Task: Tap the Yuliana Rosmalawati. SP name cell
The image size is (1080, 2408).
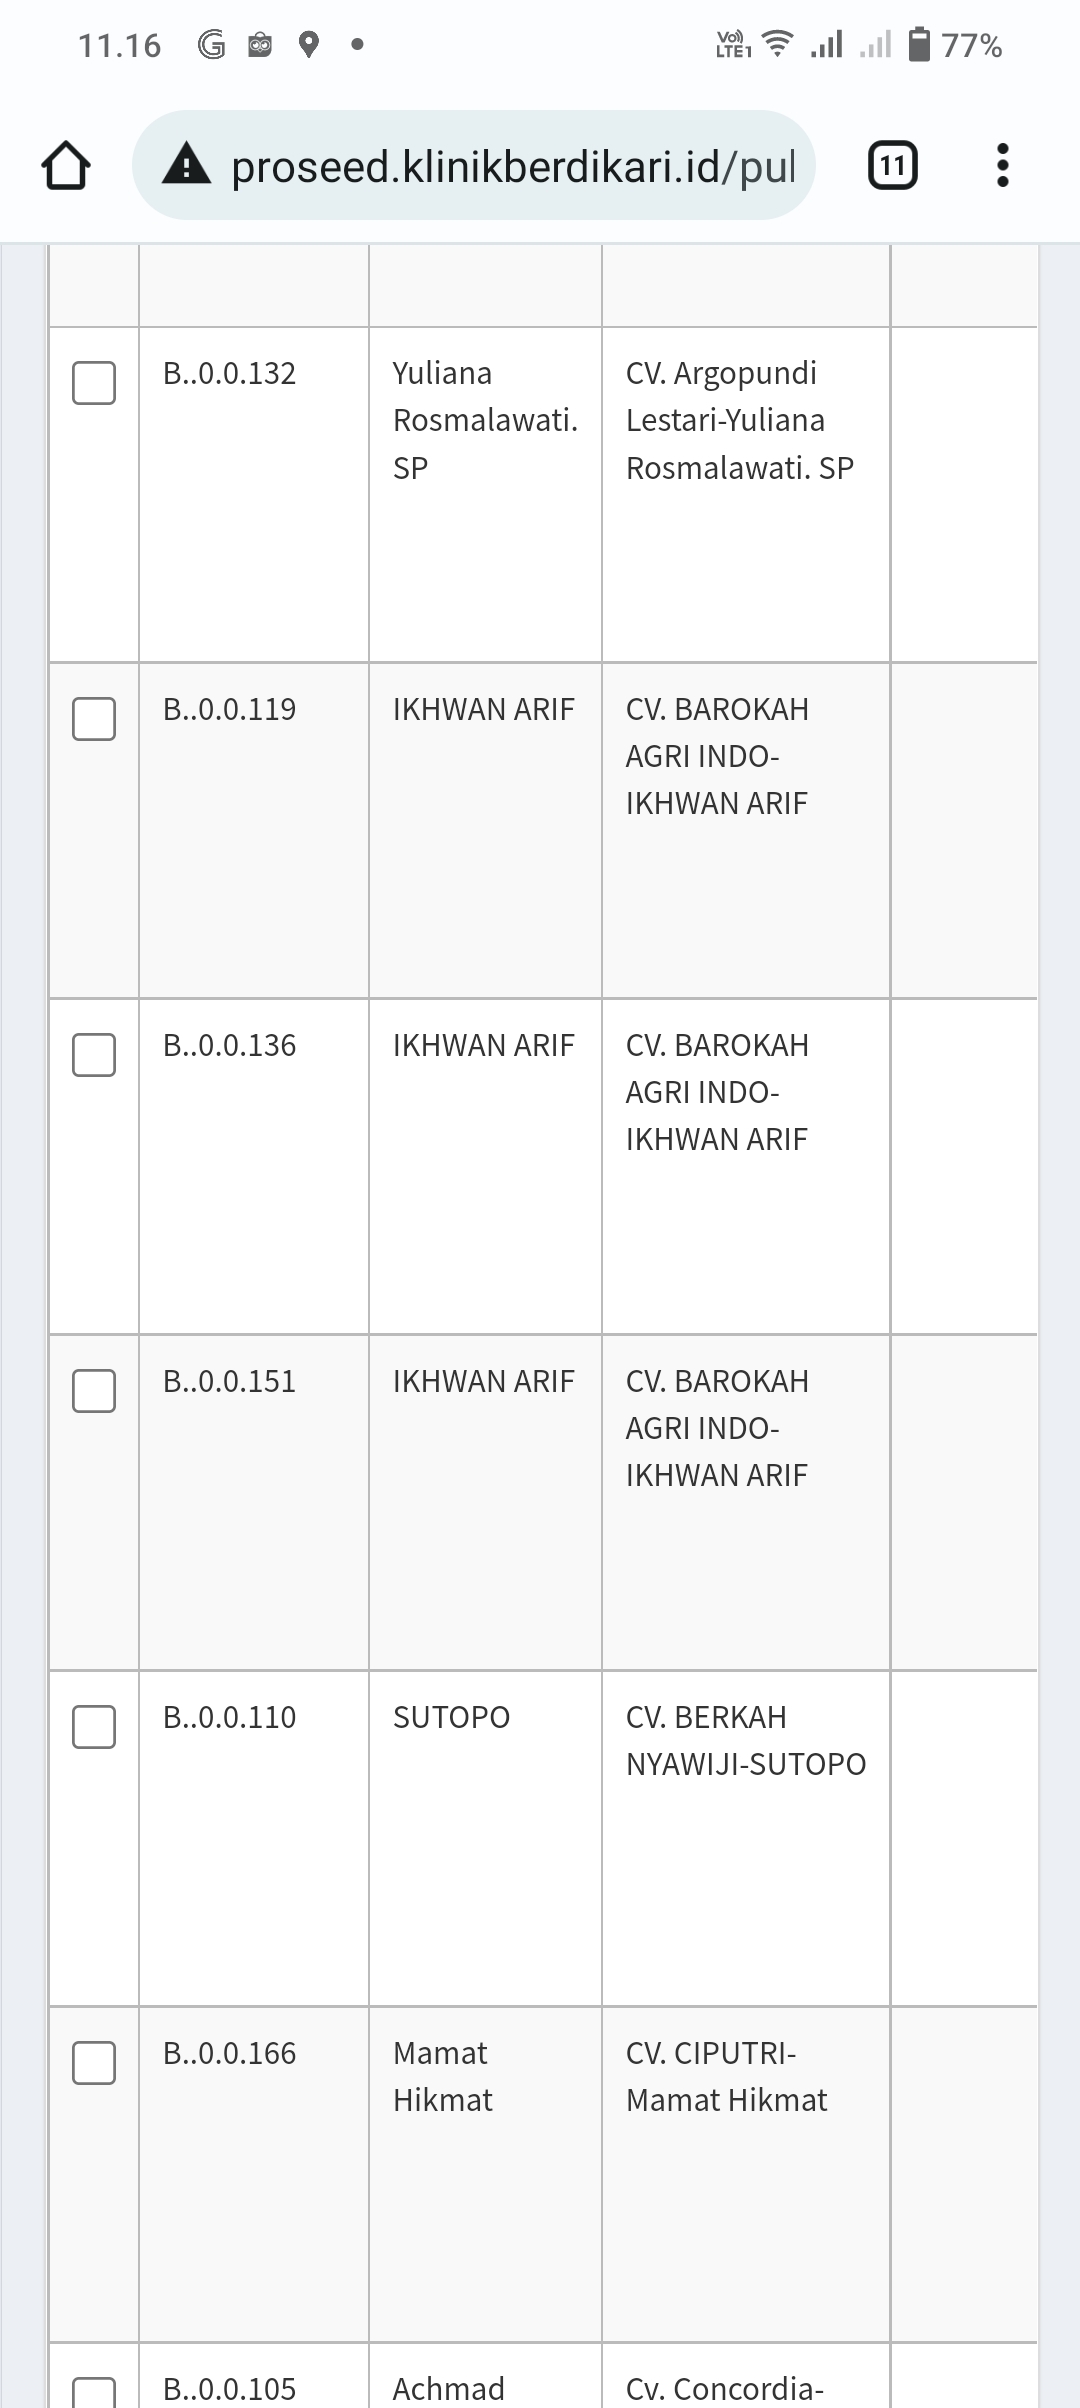Action: pyautogui.click(x=485, y=420)
